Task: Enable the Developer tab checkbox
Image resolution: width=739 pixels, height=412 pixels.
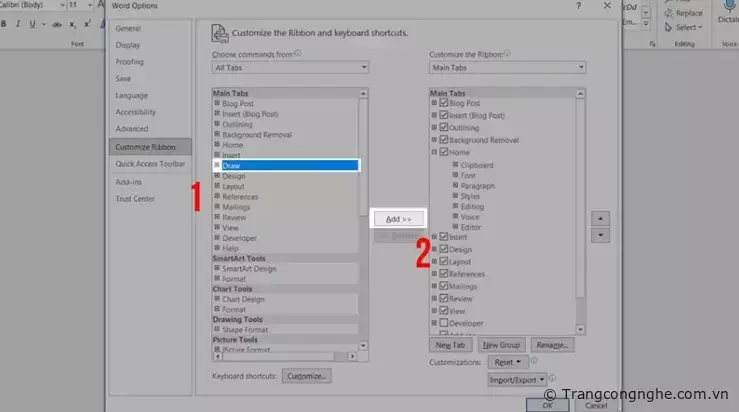Action: [444, 323]
